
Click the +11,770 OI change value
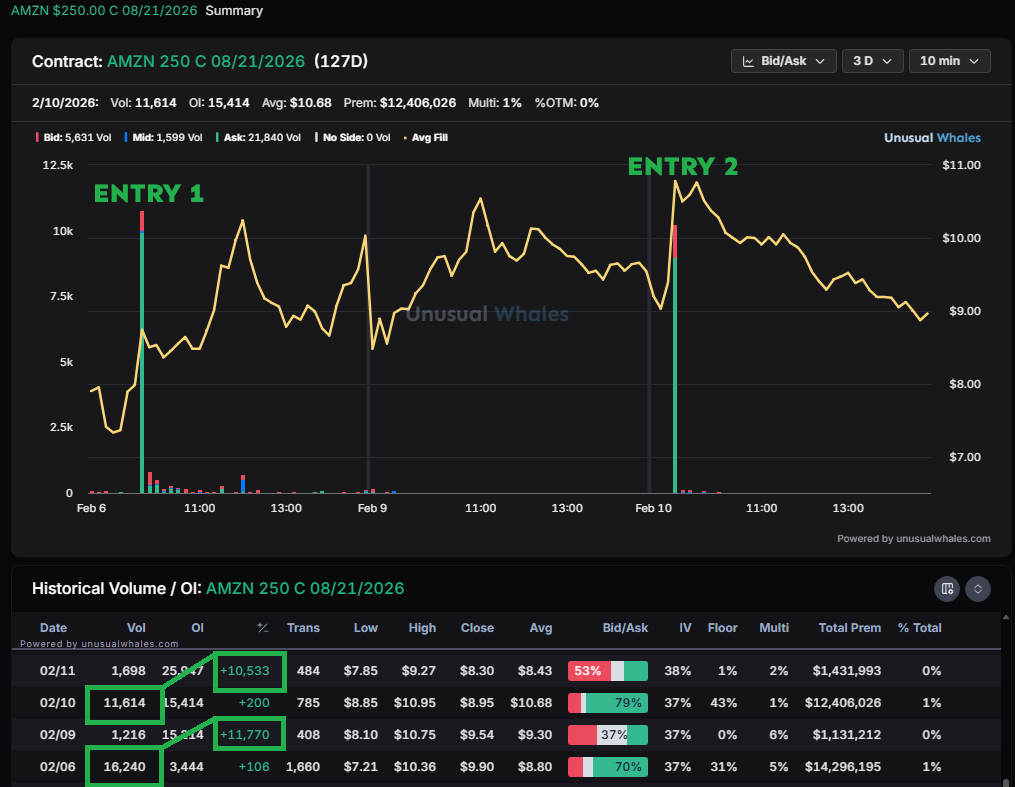tap(245, 735)
